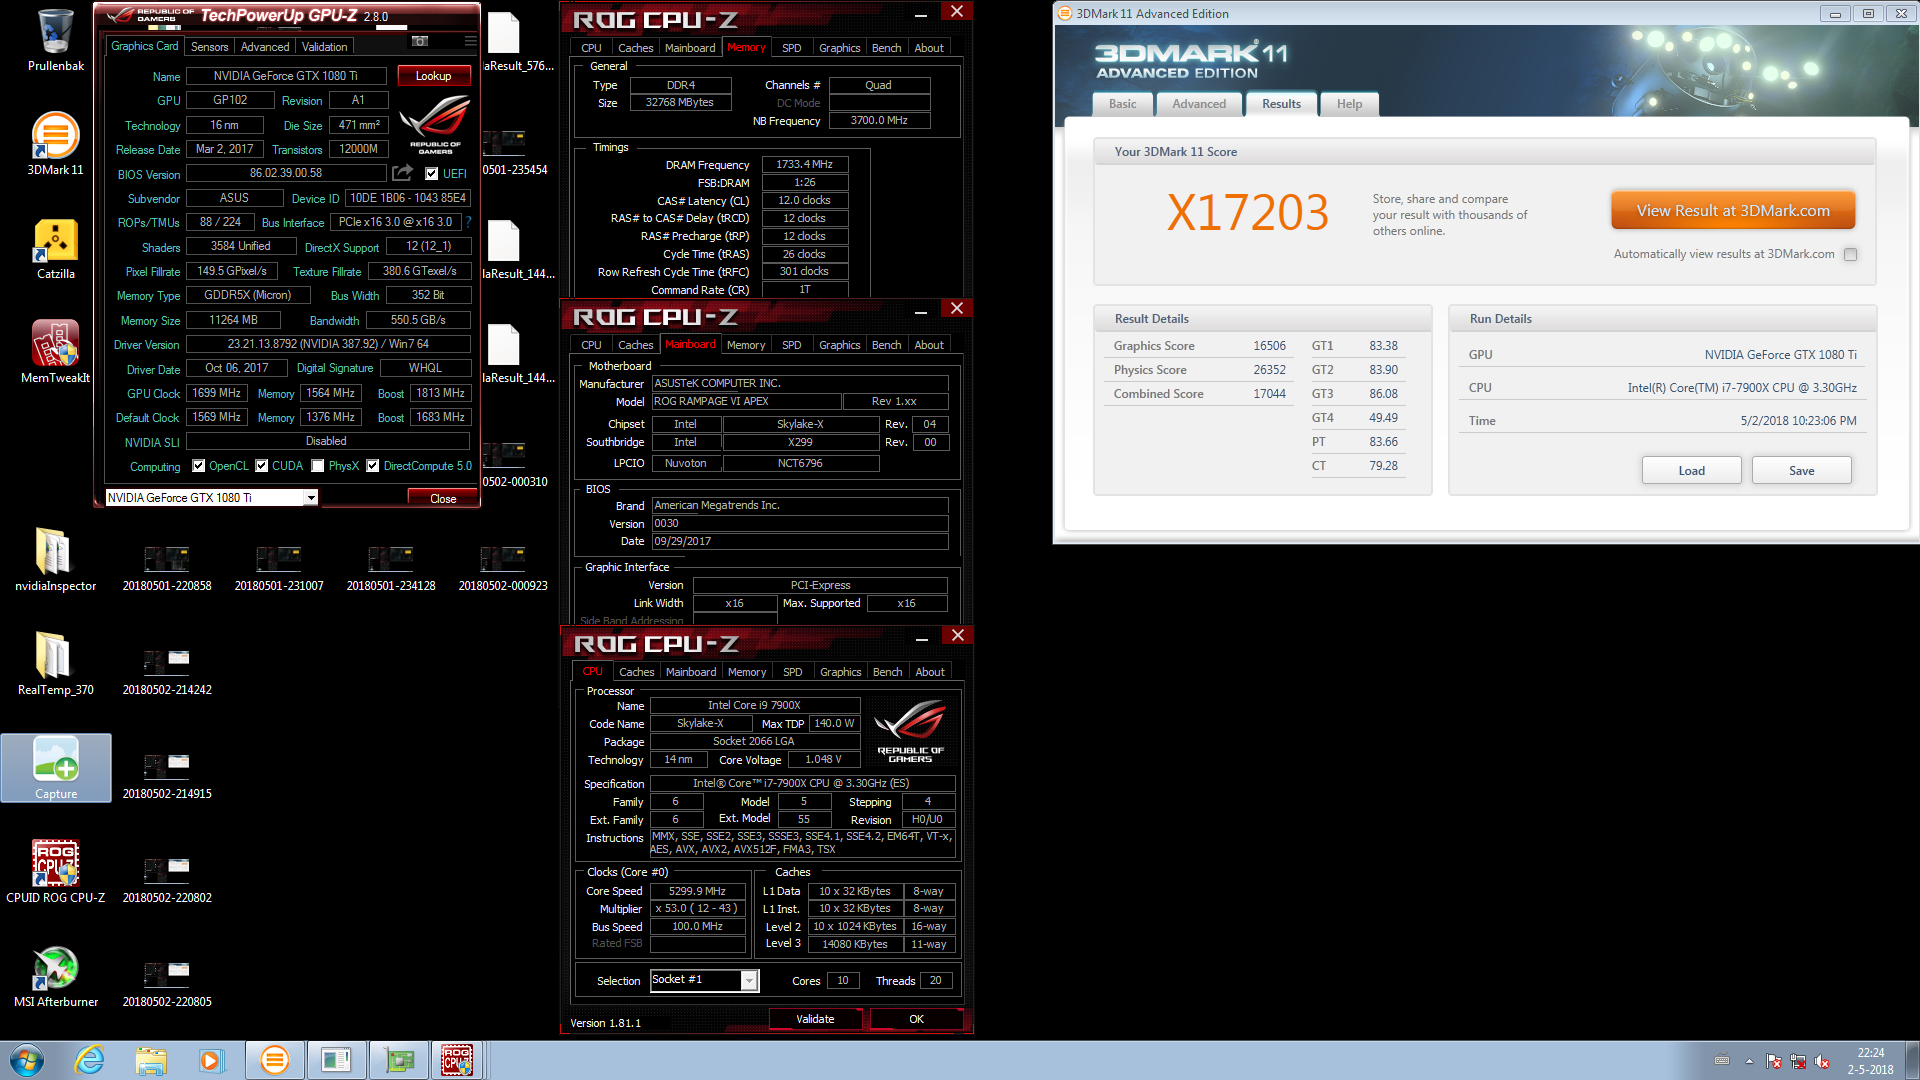This screenshot has width=1920, height=1080.
Task: Open Graphics tab in middle CPU-Z window
Action: coord(839,345)
